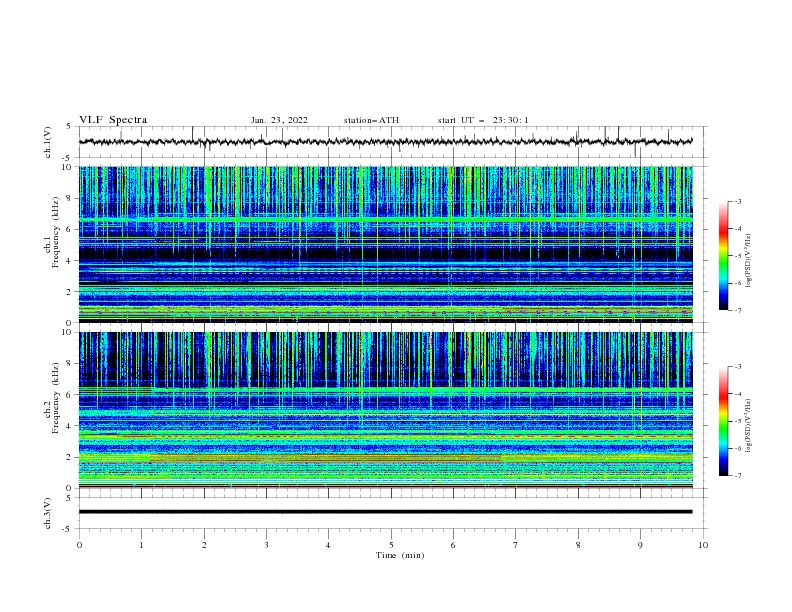Click the "VLF Spectra" title text
The height and width of the screenshot is (612, 792).
(x=113, y=120)
